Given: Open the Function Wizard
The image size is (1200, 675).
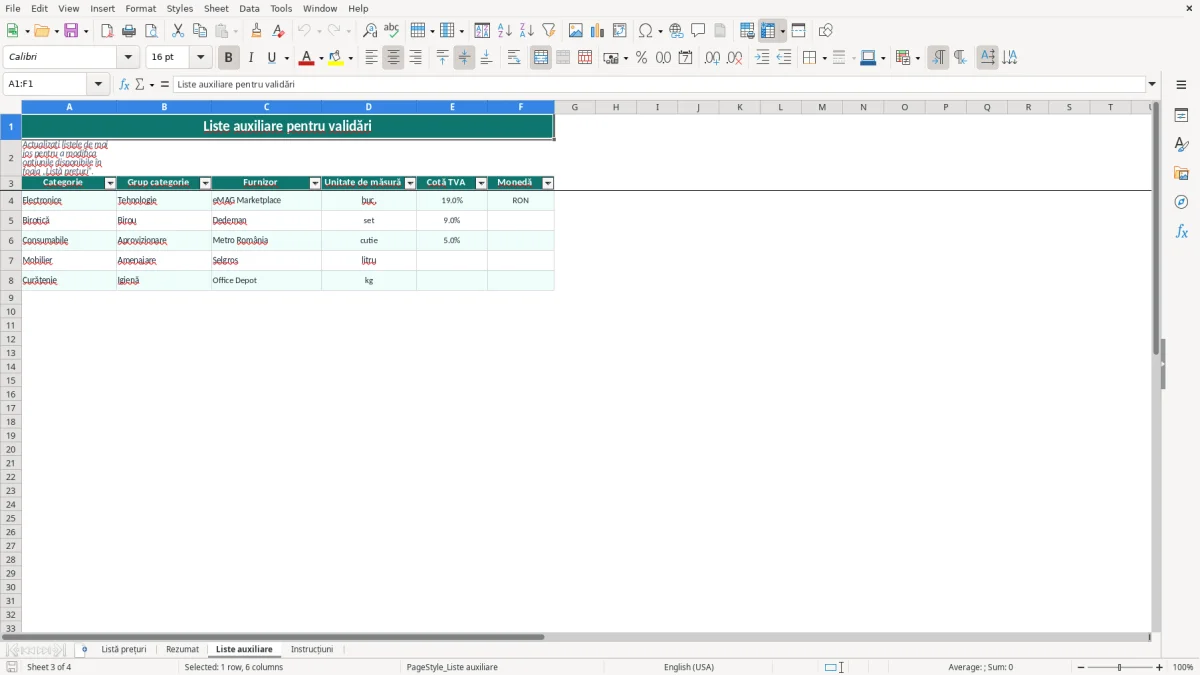Looking at the screenshot, I should [x=125, y=84].
